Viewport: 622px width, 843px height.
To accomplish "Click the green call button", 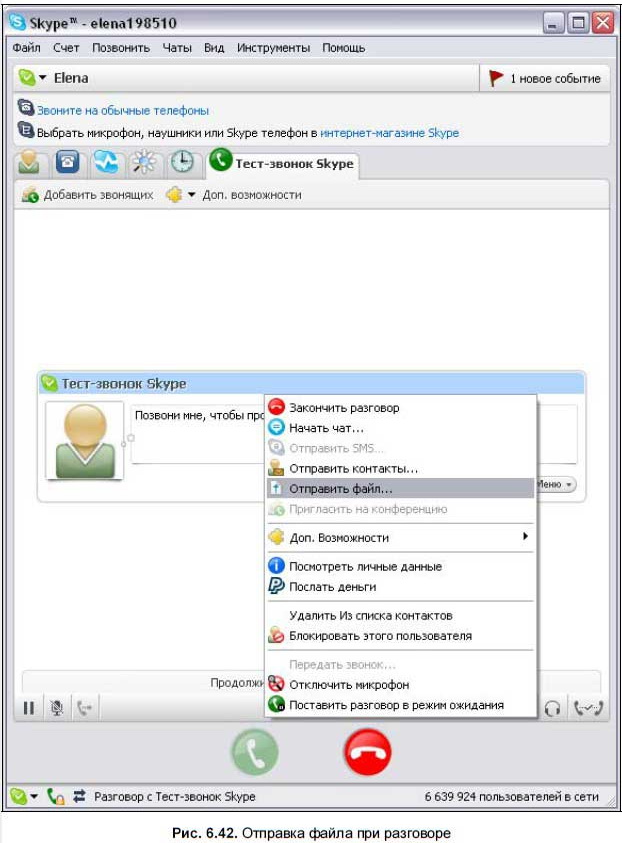I will click(256, 754).
